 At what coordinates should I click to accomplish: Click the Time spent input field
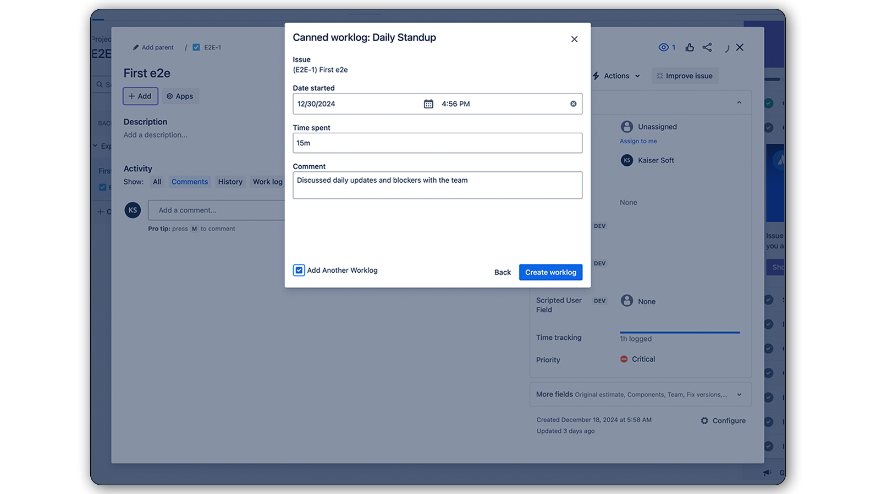437,143
